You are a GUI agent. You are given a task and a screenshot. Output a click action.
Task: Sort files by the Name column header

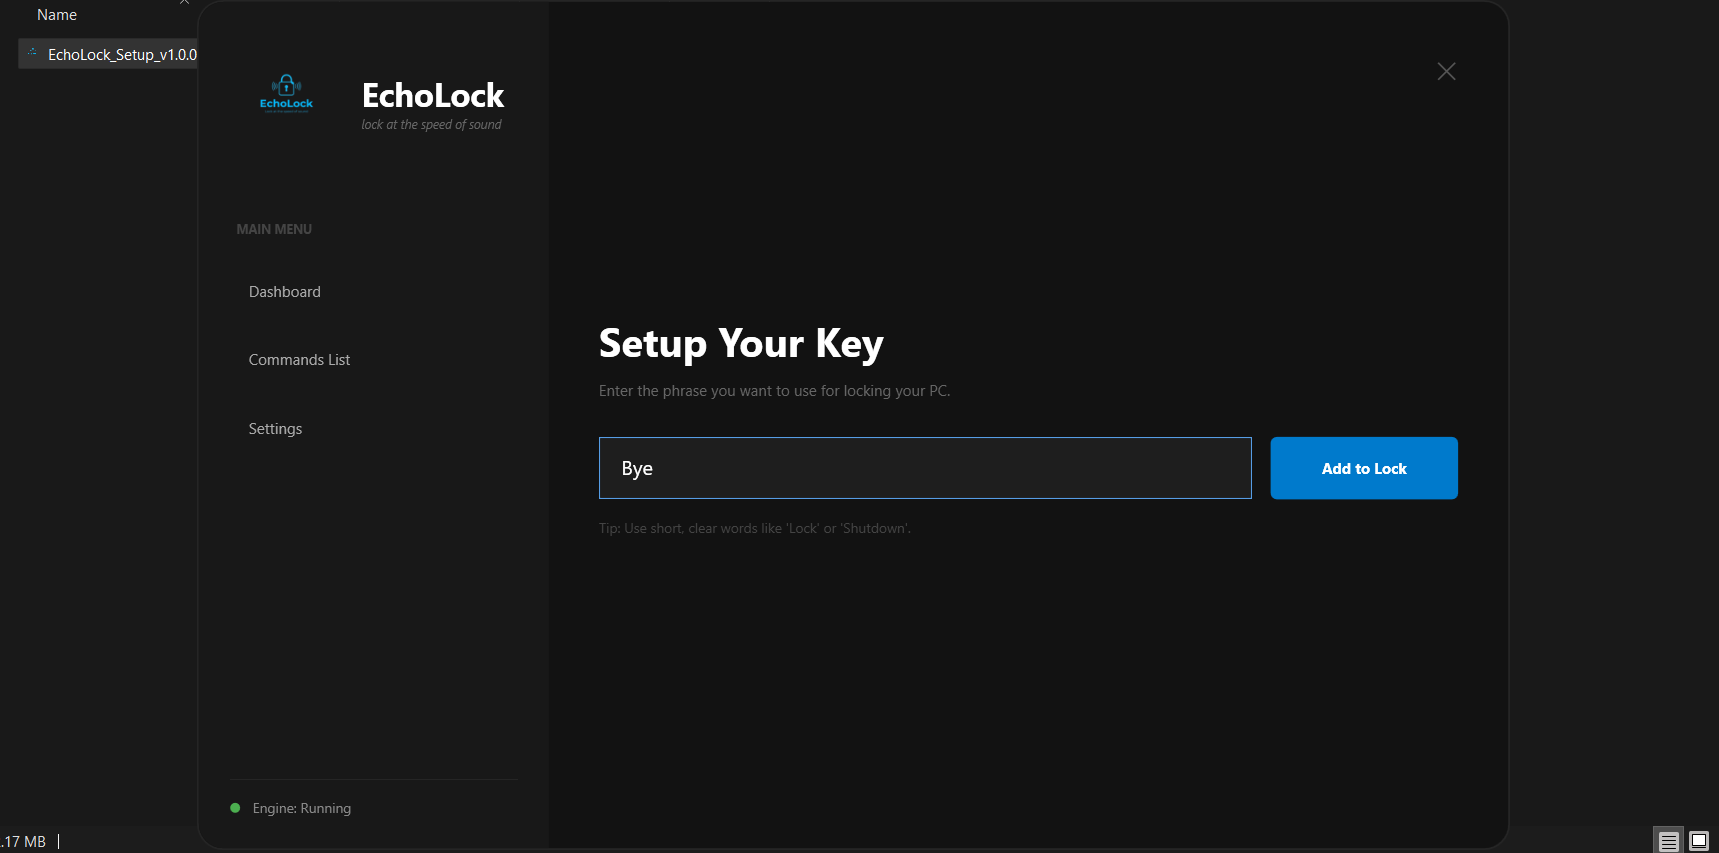[57, 15]
